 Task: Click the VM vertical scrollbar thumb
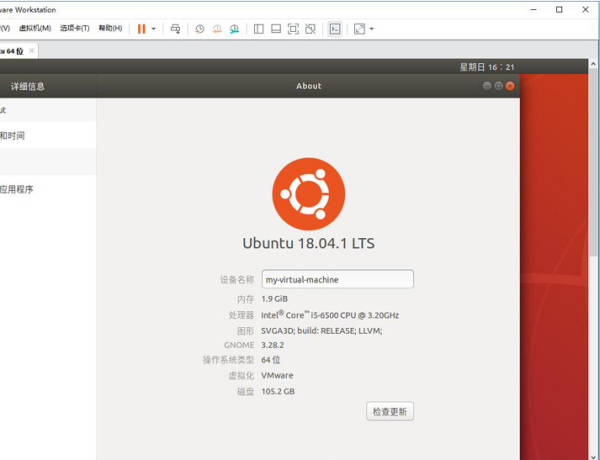(x=593, y=162)
